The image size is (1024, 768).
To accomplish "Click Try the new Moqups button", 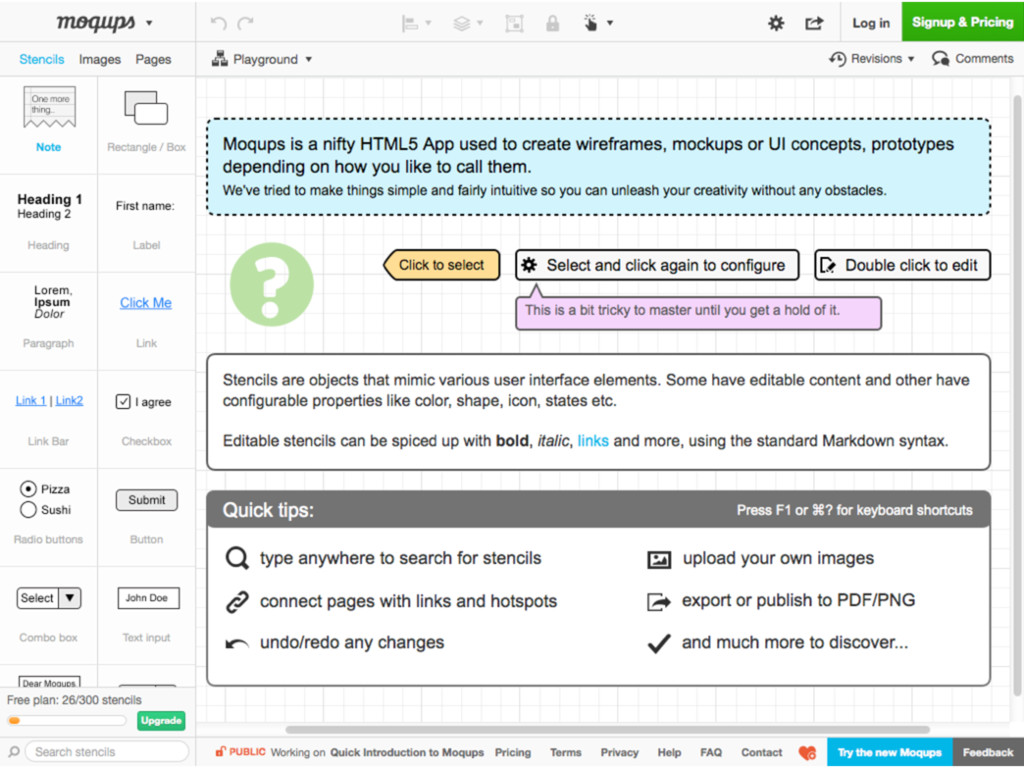I will click(889, 752).
